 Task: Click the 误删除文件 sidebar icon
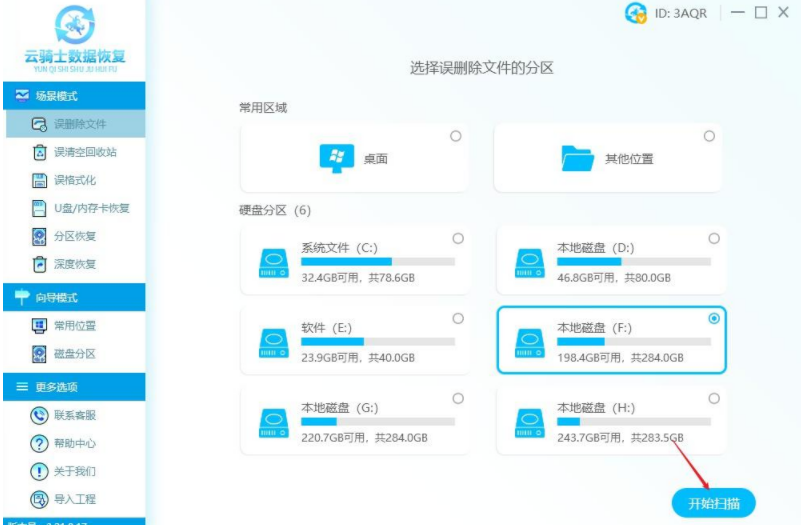[x=39, y=124]
